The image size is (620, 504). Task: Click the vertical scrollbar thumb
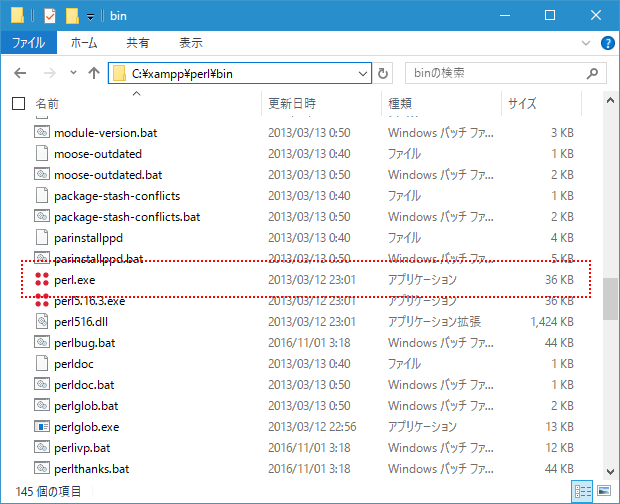610,298
